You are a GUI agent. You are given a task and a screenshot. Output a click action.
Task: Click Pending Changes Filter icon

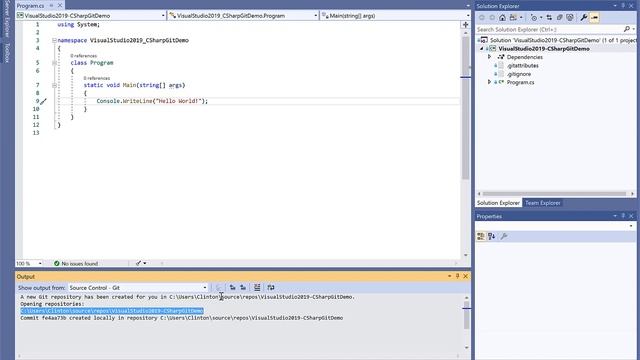click(534, 18)
